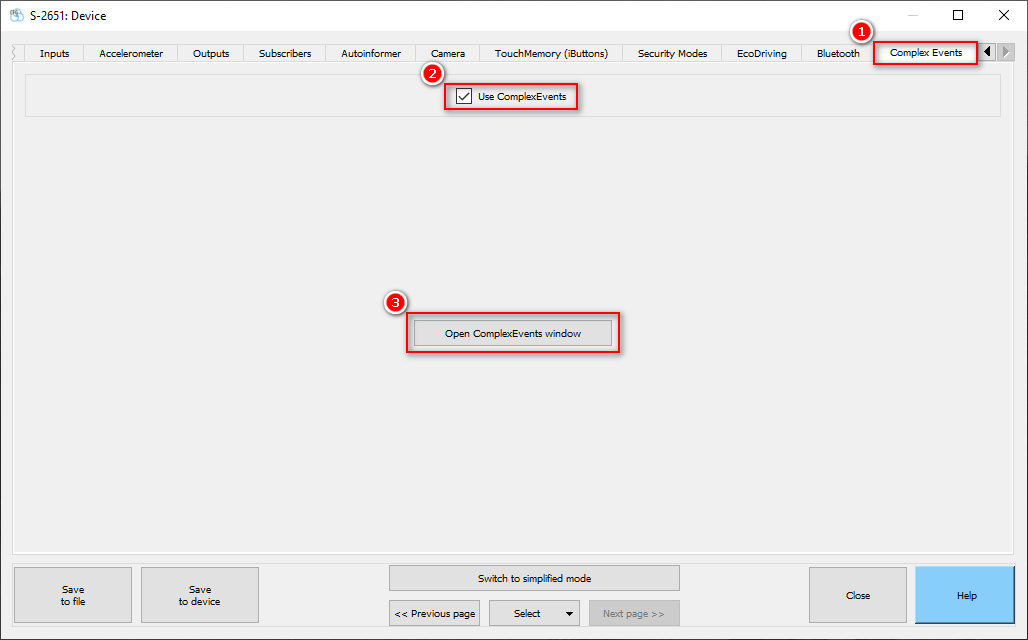Screen dimensions: 1028x640
Task: Tick the Use ComplexEvents checkbox
Action: [x=464, y=97]
